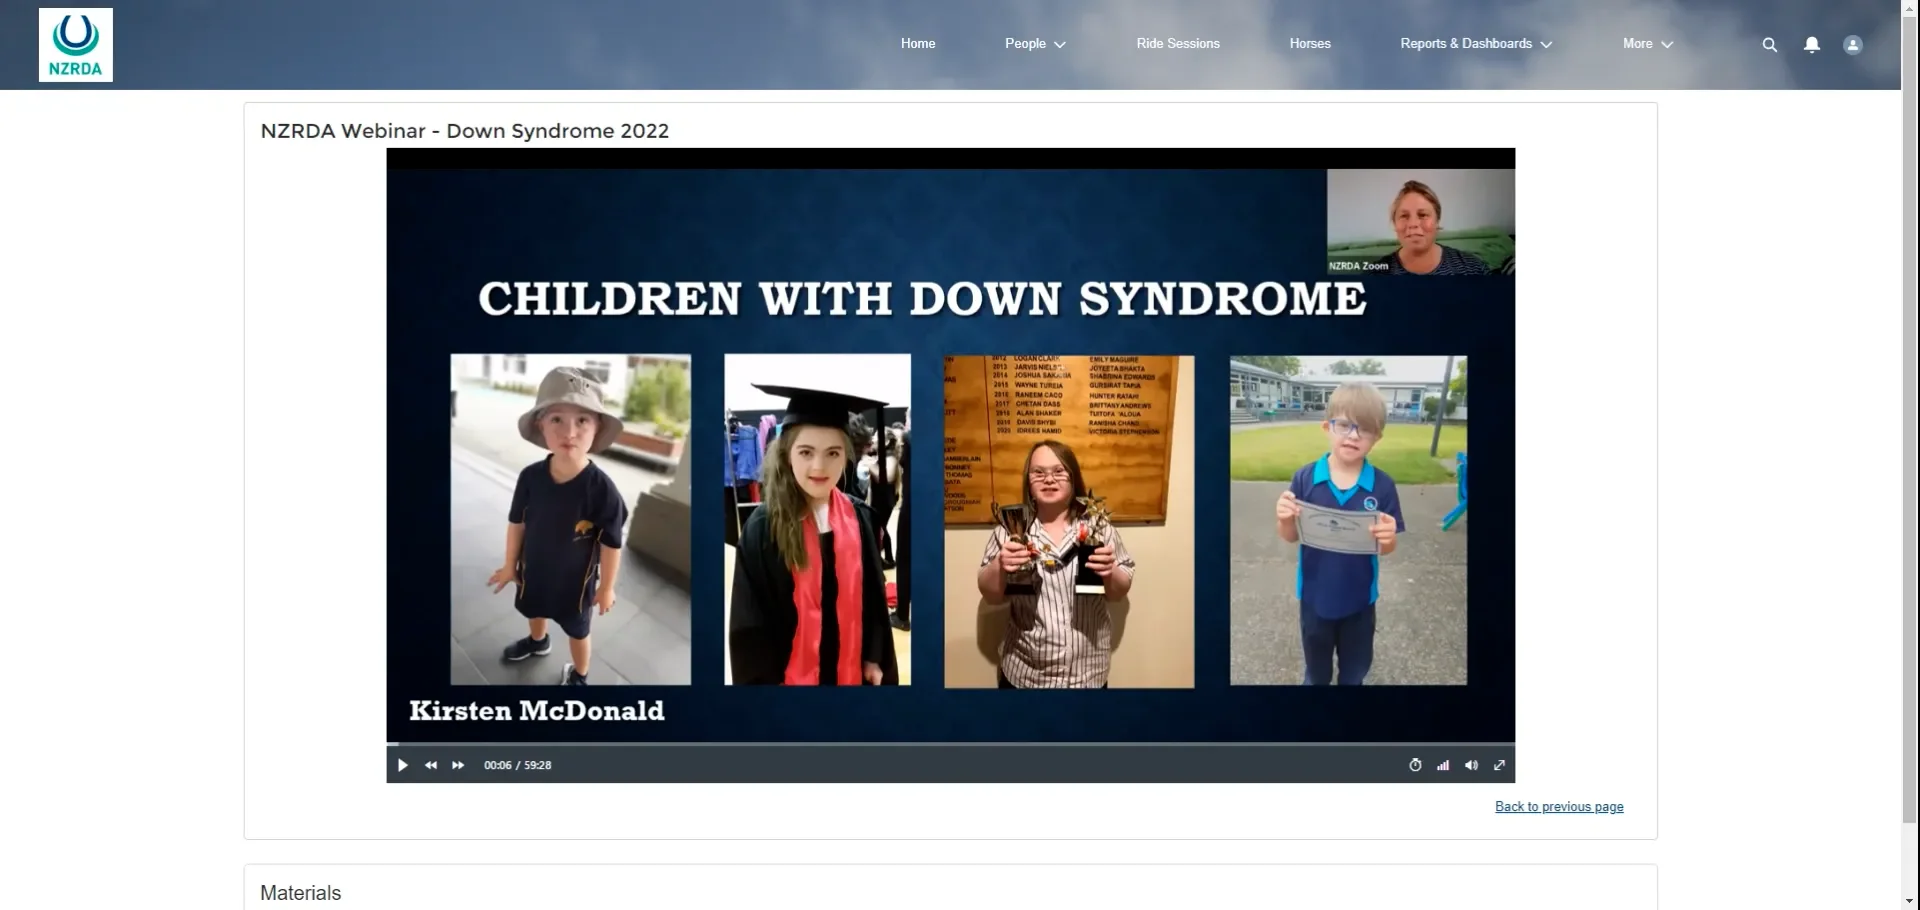Seek using the video progress bar
Screen dimensions: 1920x910
coord(950,745)
